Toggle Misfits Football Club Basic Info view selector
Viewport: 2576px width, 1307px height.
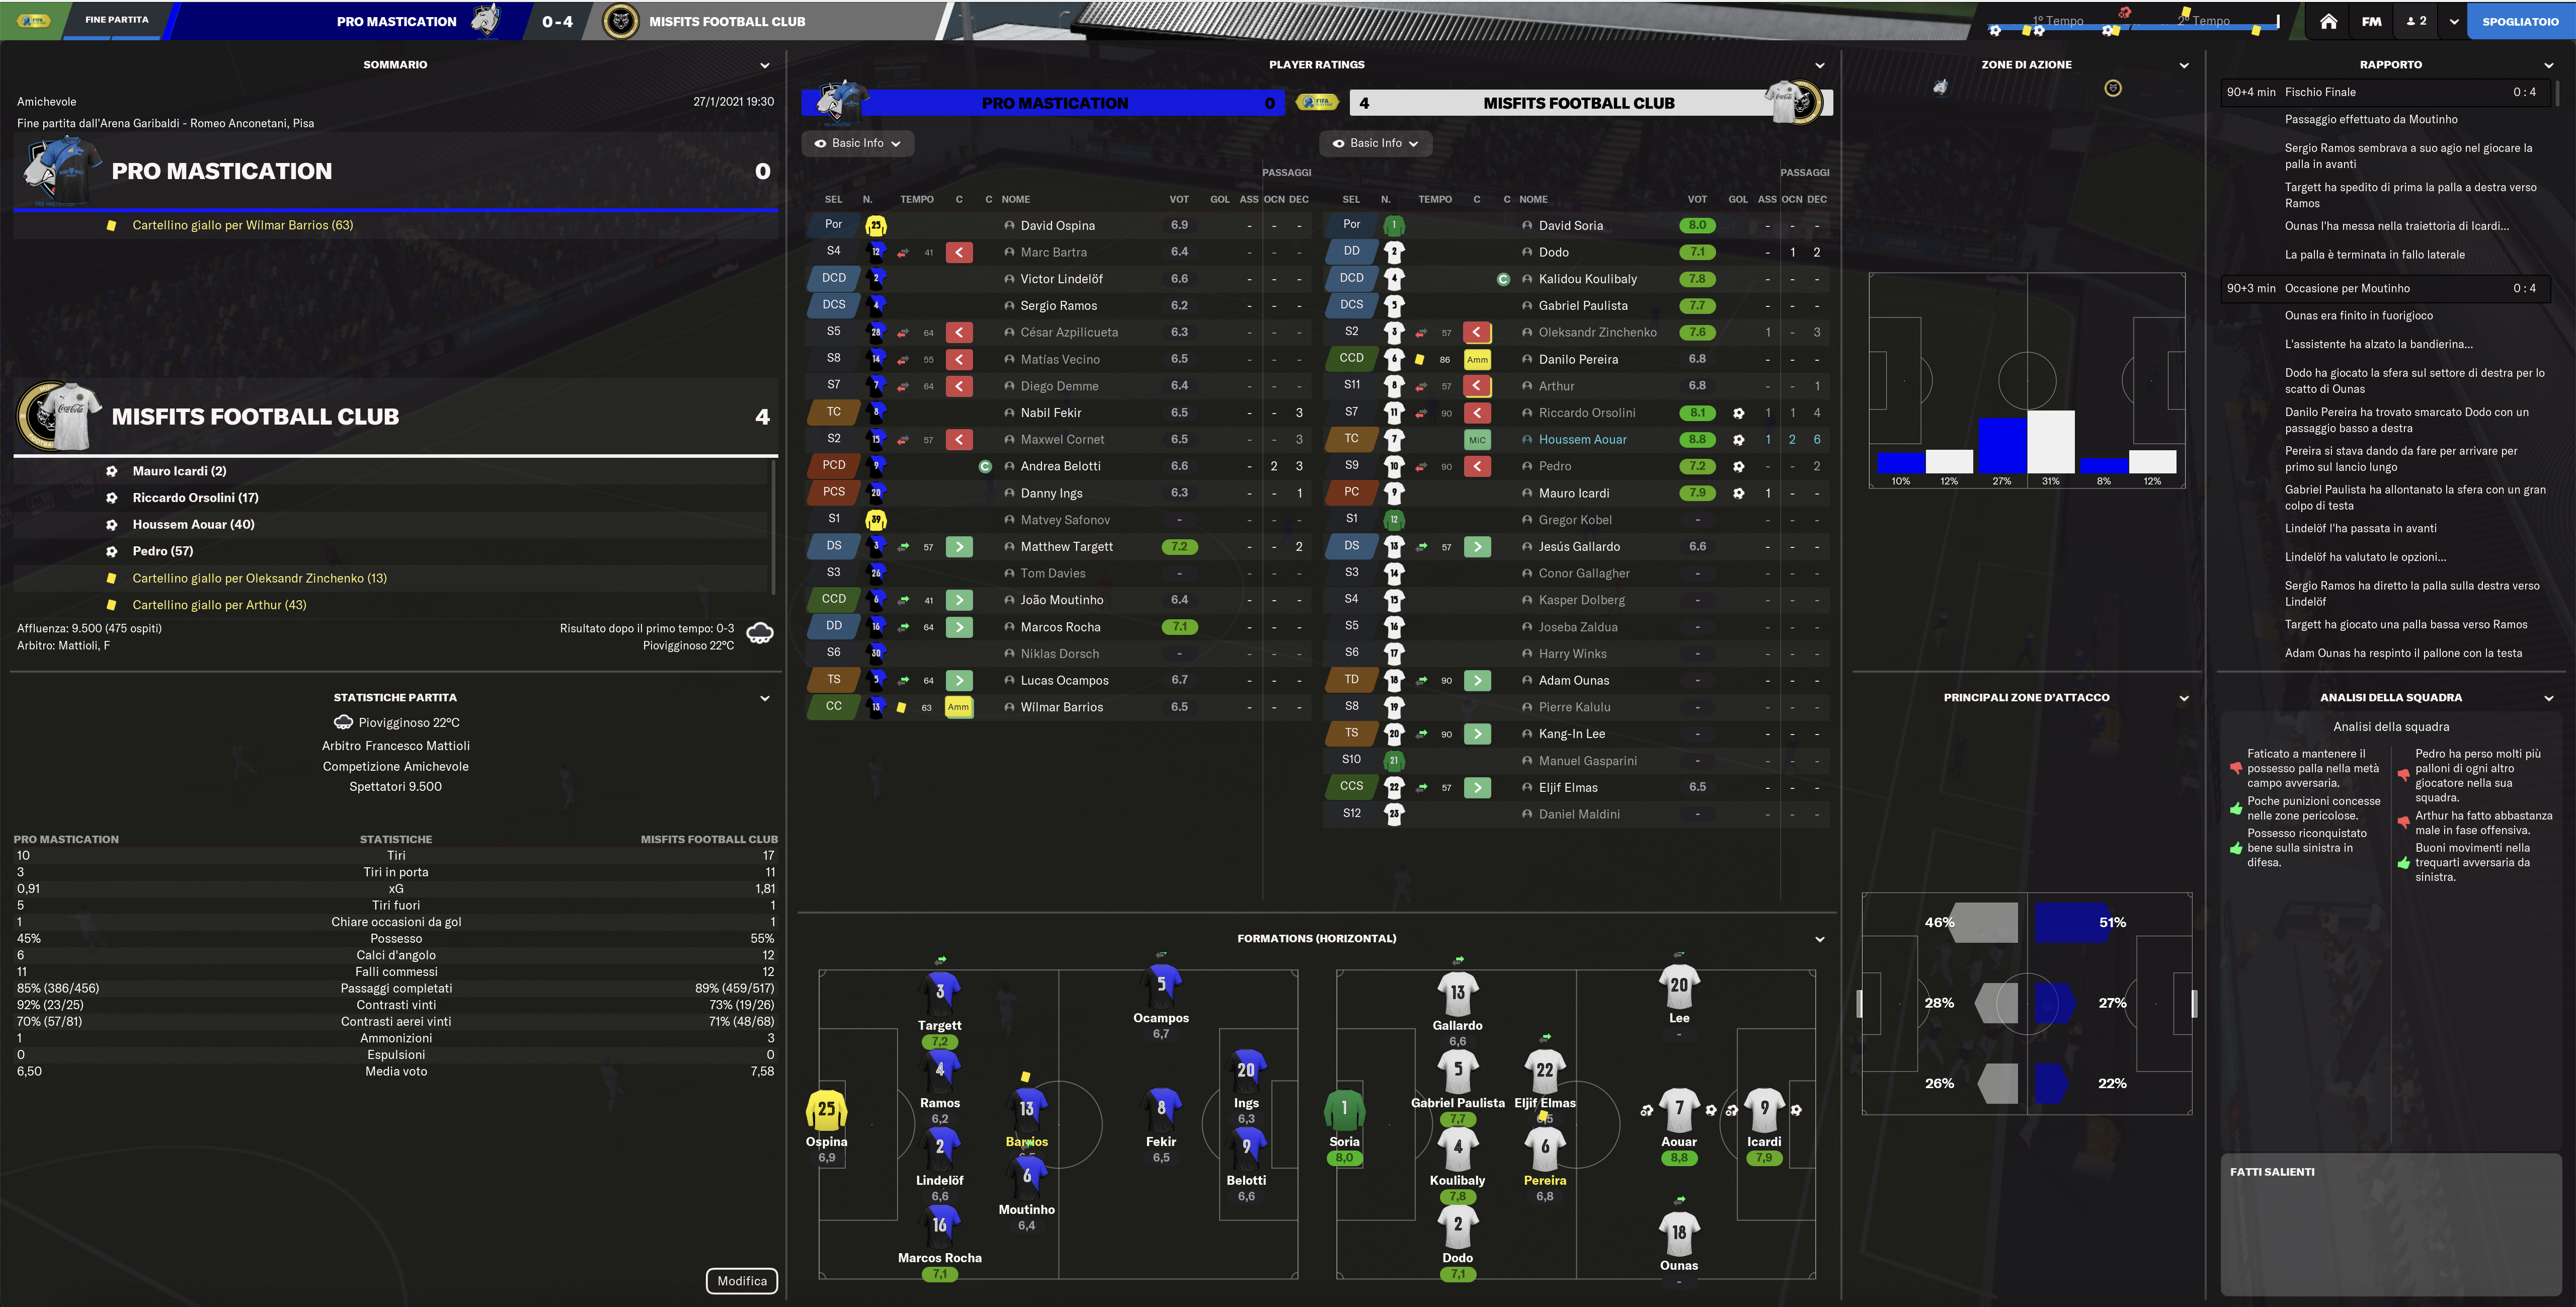point(1375,143)
